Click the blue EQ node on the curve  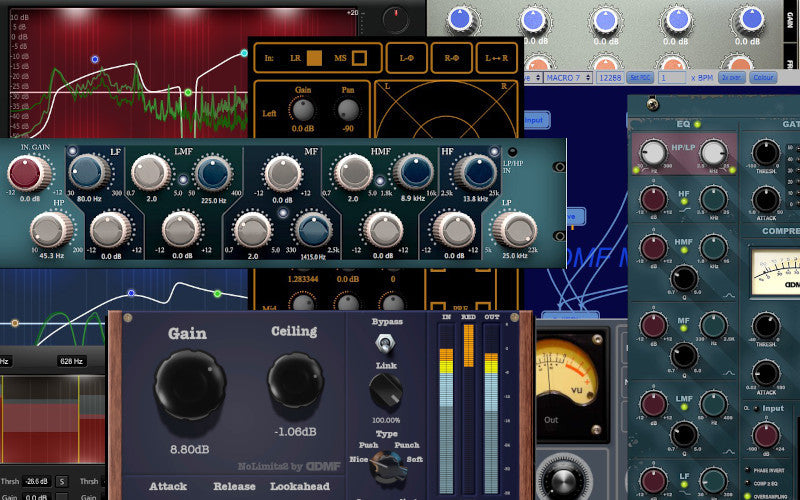[95, 59]
